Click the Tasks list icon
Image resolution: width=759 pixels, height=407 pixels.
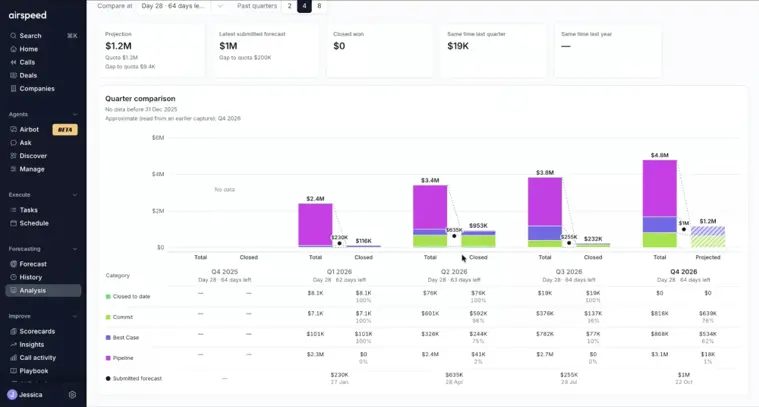[x=13, y=210]
